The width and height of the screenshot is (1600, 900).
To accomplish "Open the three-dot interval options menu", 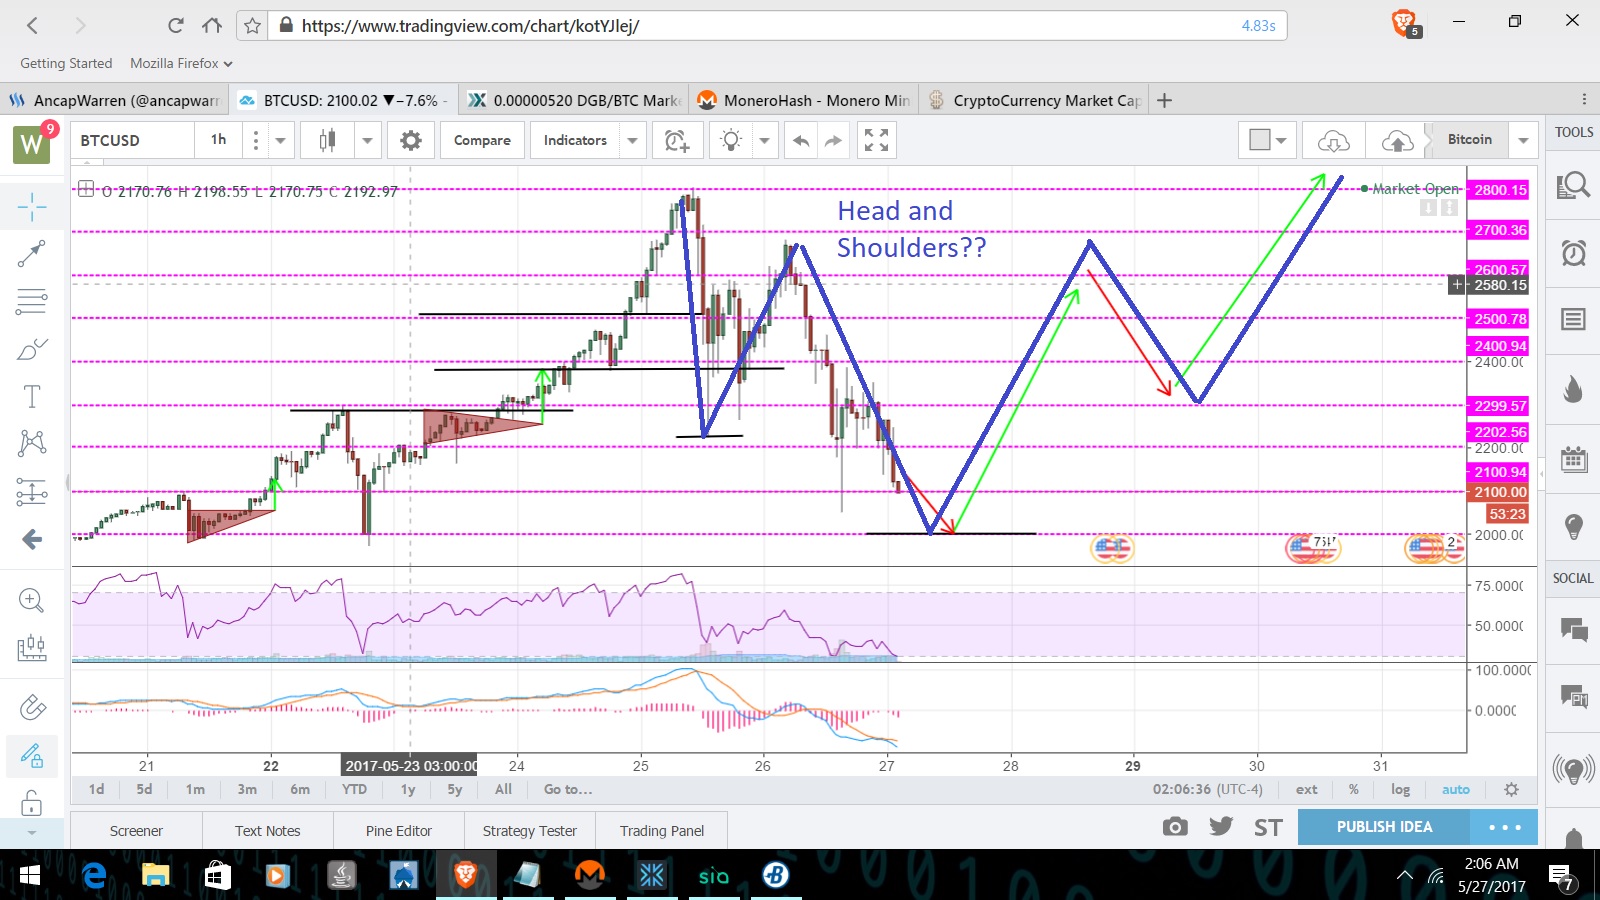I will (x=256, y=141).
